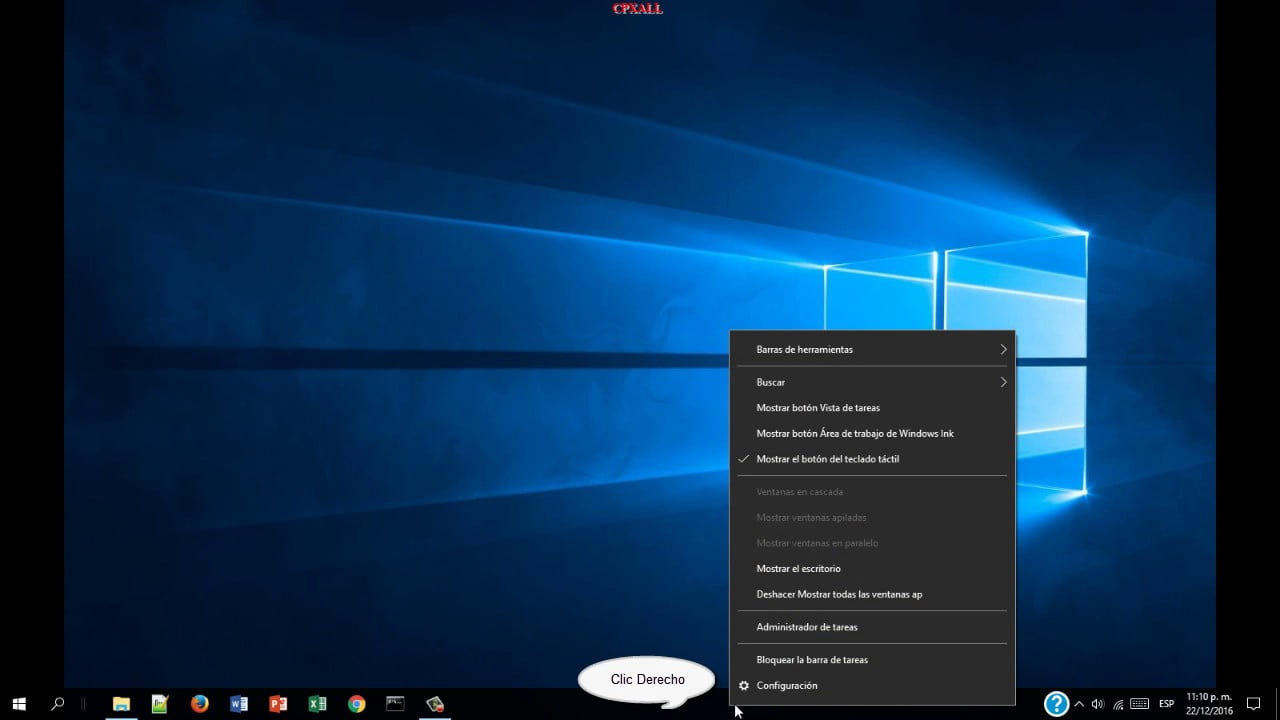The image size is (1280, 720).
Task: Open the Command Prompt taskbar icon
Action: click(x=395, y=704)
